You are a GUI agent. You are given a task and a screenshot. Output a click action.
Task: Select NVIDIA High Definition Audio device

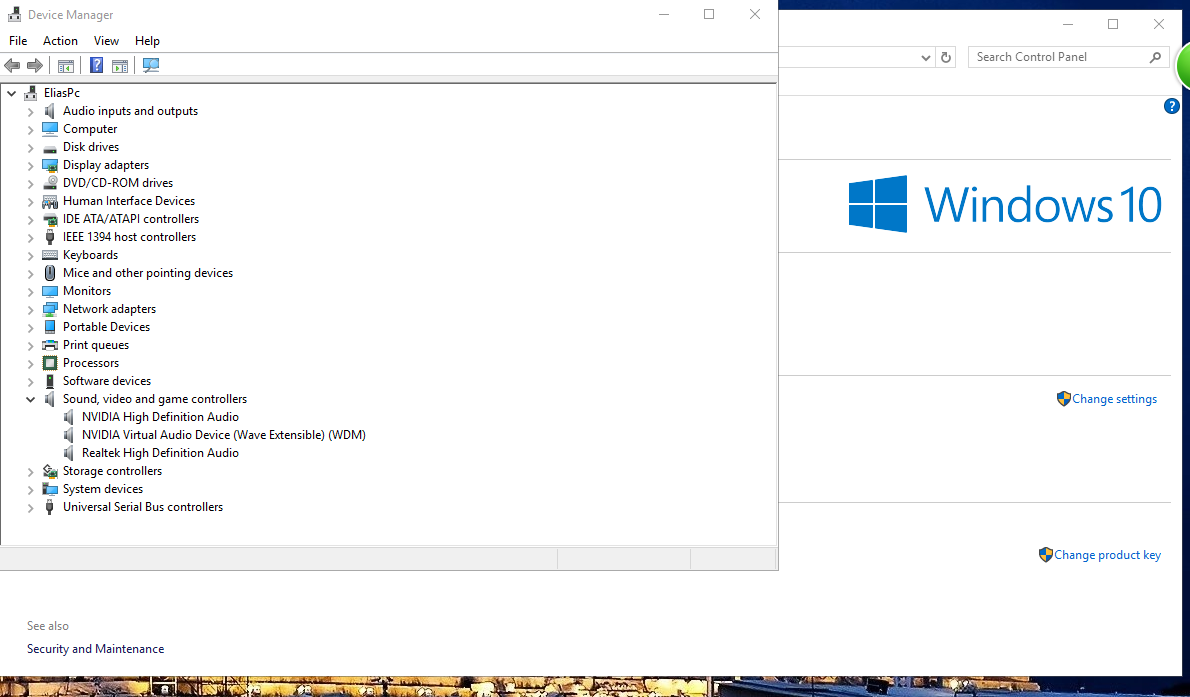[160, 417]
